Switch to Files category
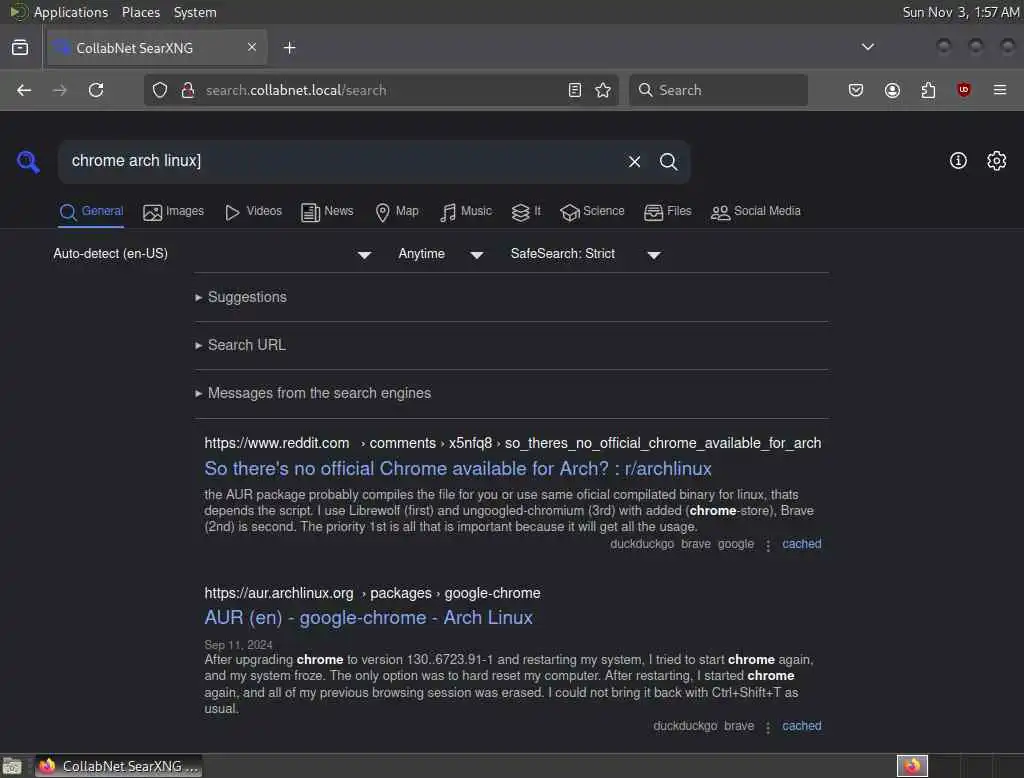 (667, 212)
